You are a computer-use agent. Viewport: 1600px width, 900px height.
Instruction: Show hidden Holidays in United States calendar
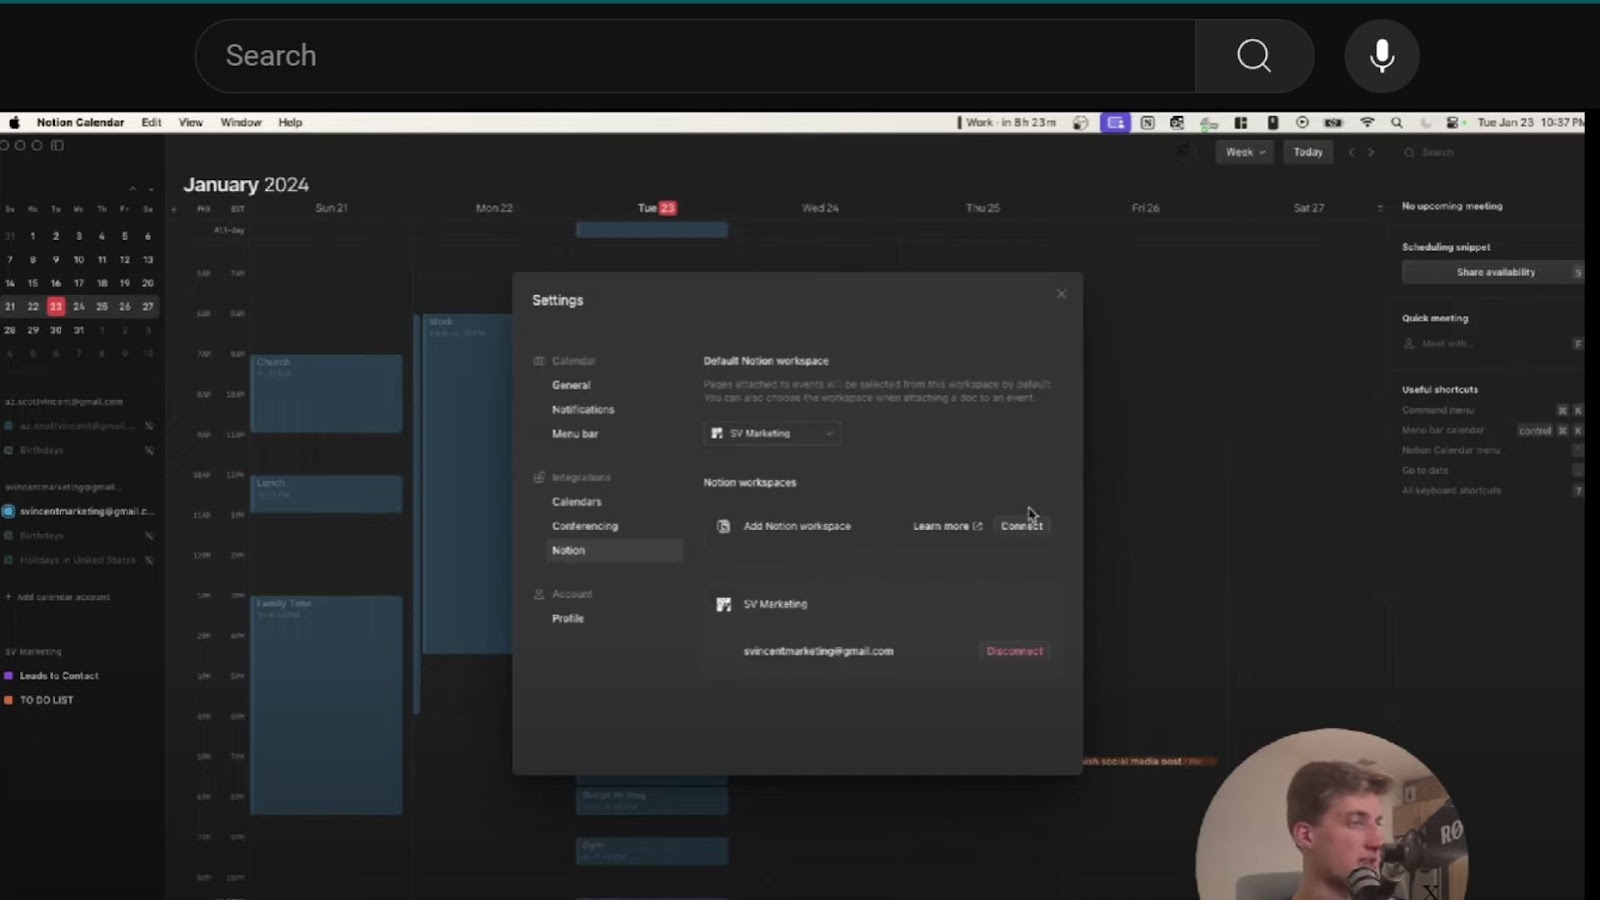pyautogui.click(x=149, y=560)
